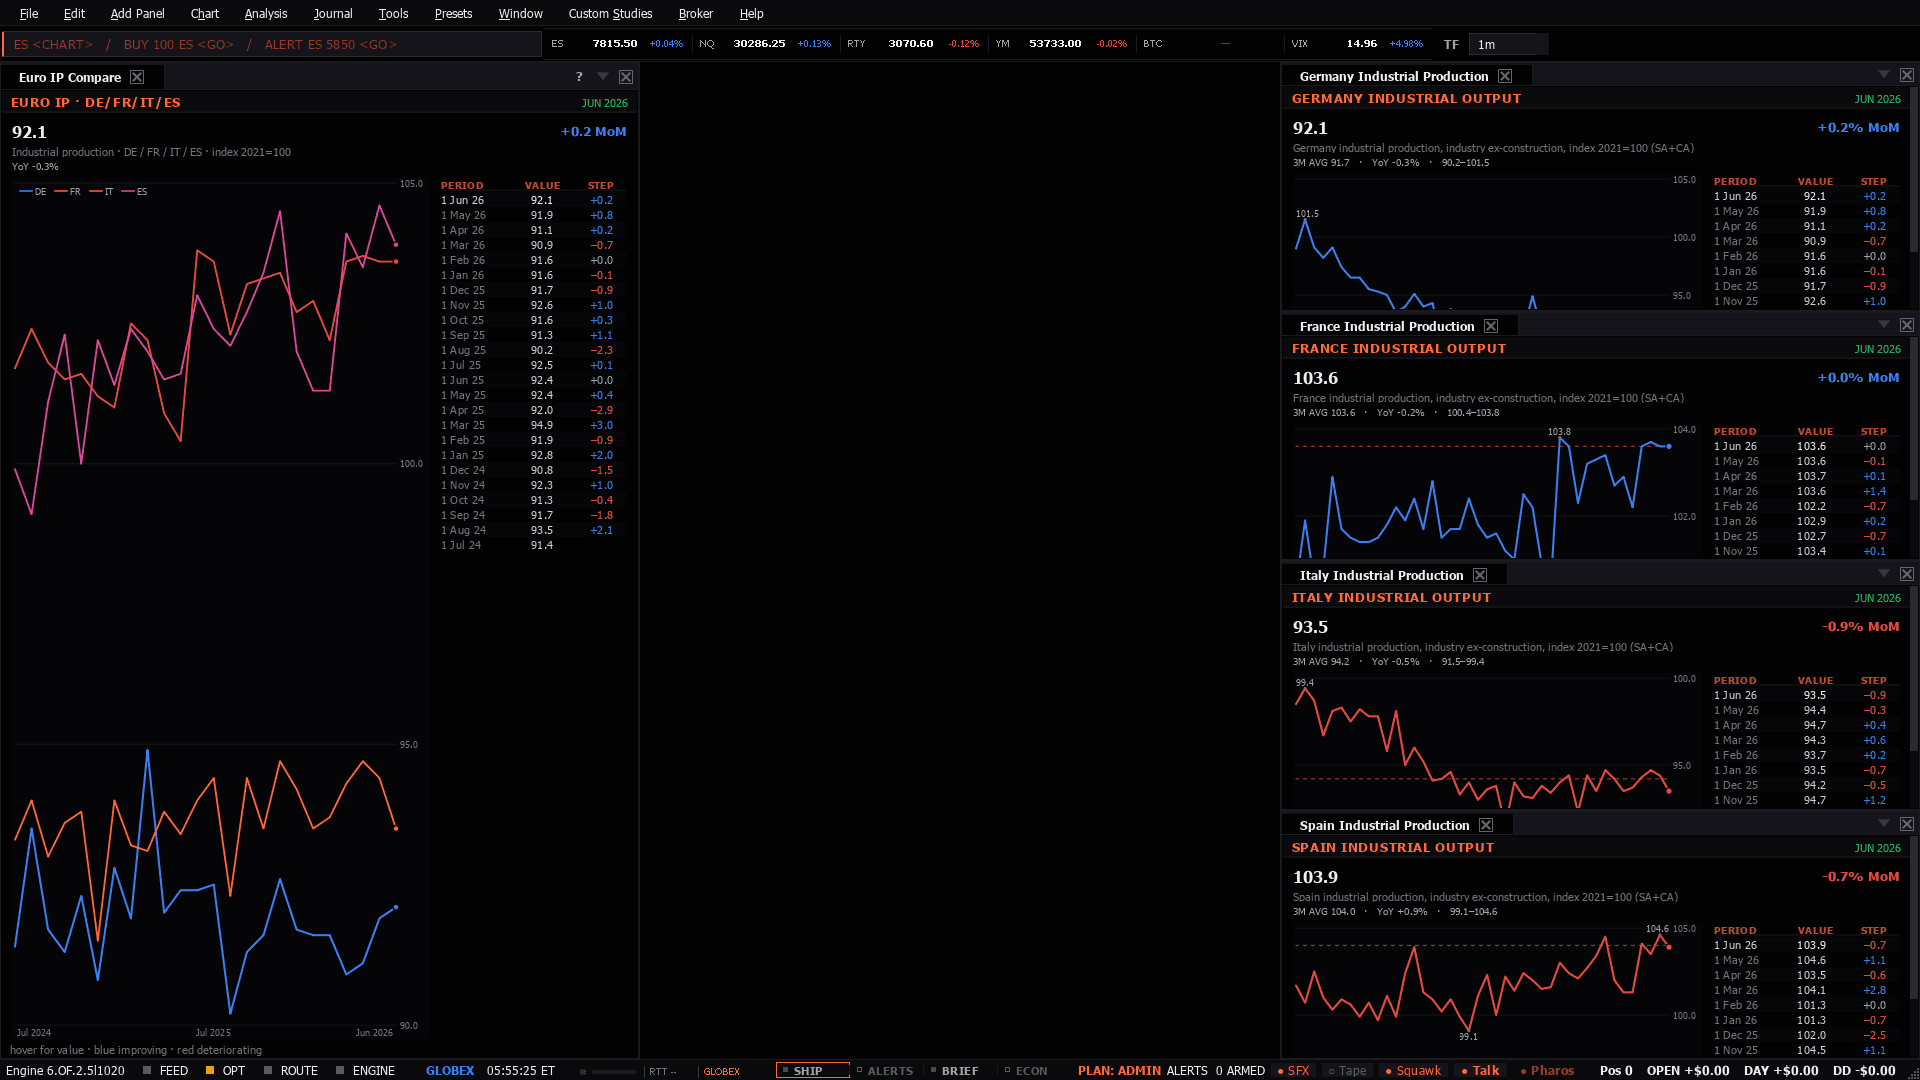
Task: Click the YM quote 53733.00
Action: pos(1055,44)
